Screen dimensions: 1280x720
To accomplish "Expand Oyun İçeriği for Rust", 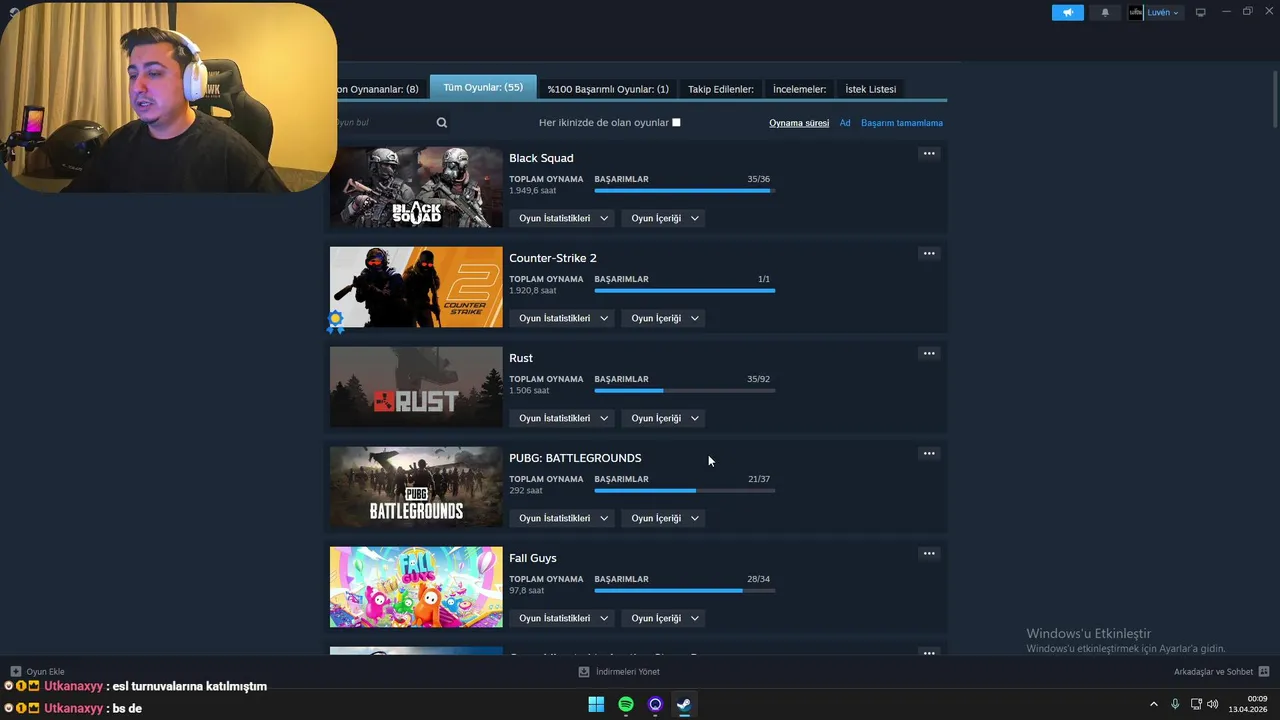I will [665, 418].
